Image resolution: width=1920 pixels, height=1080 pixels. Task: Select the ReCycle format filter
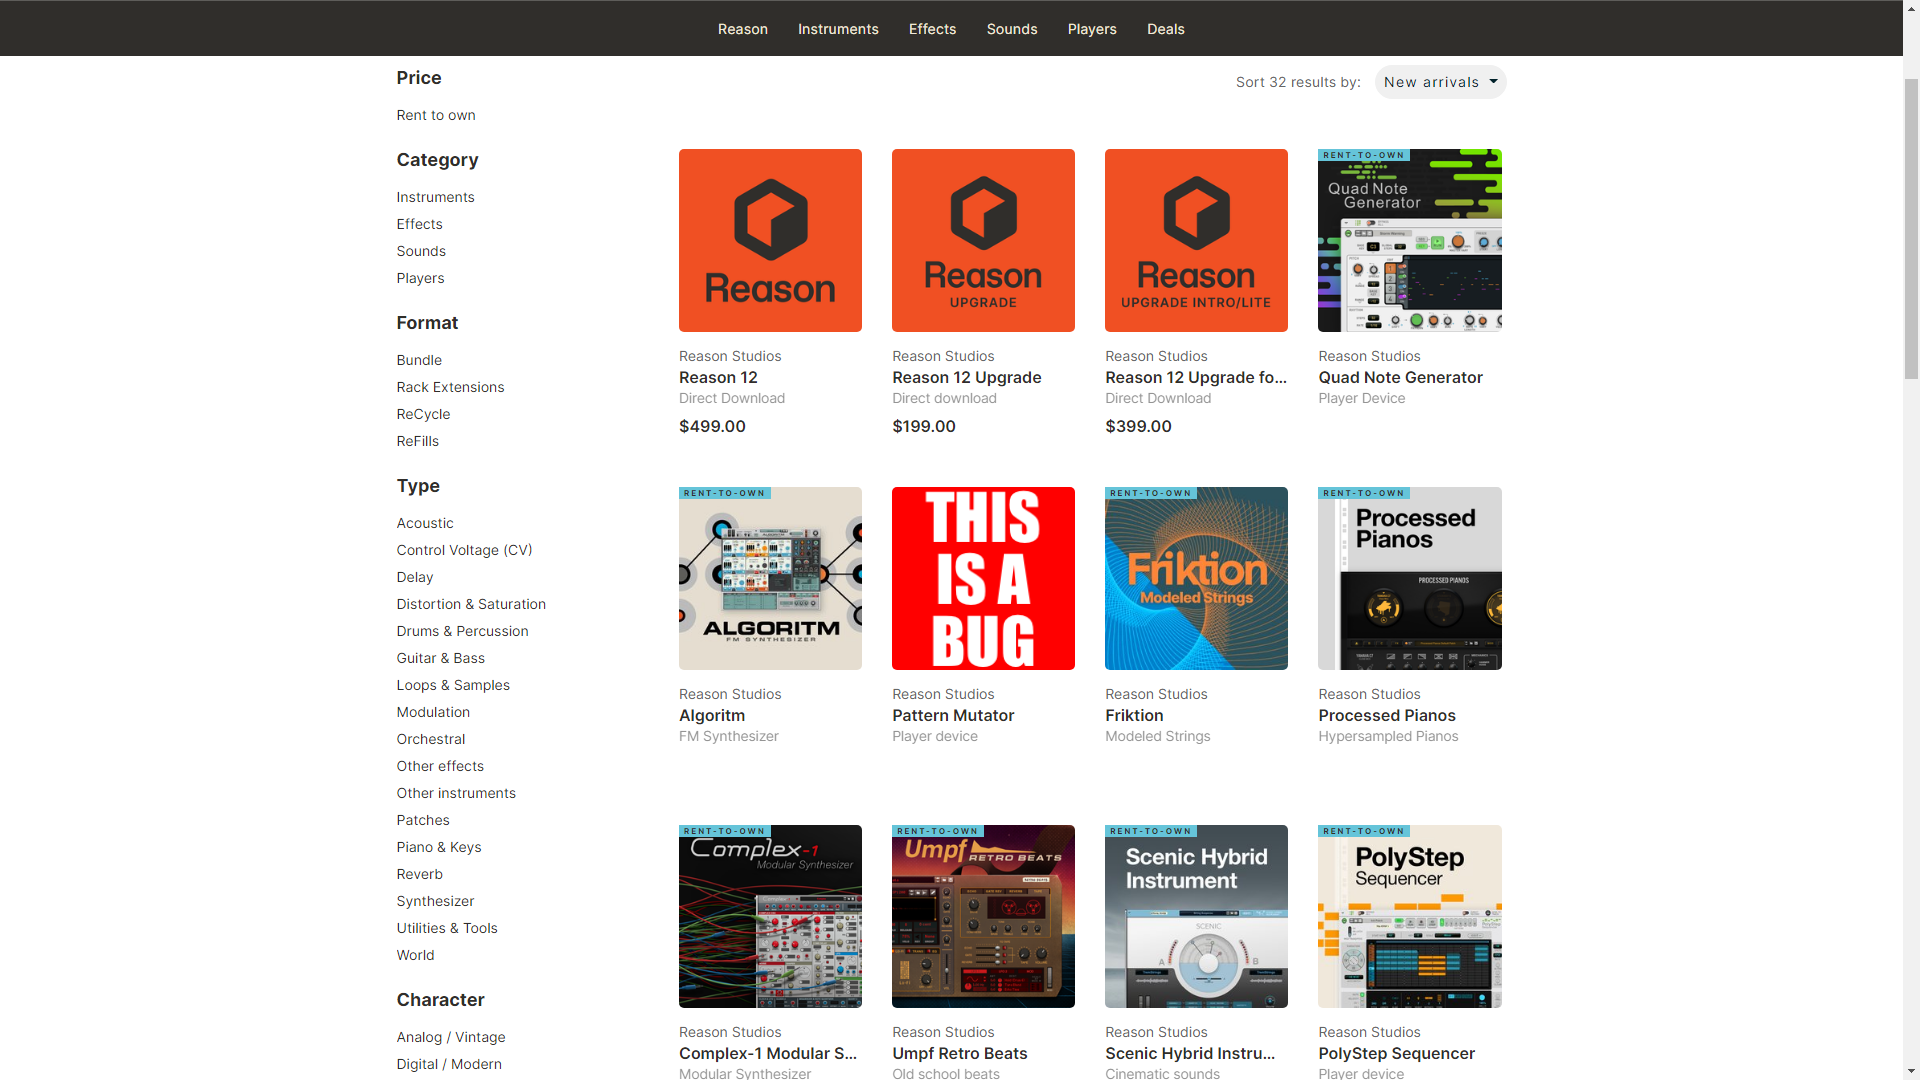423,414
